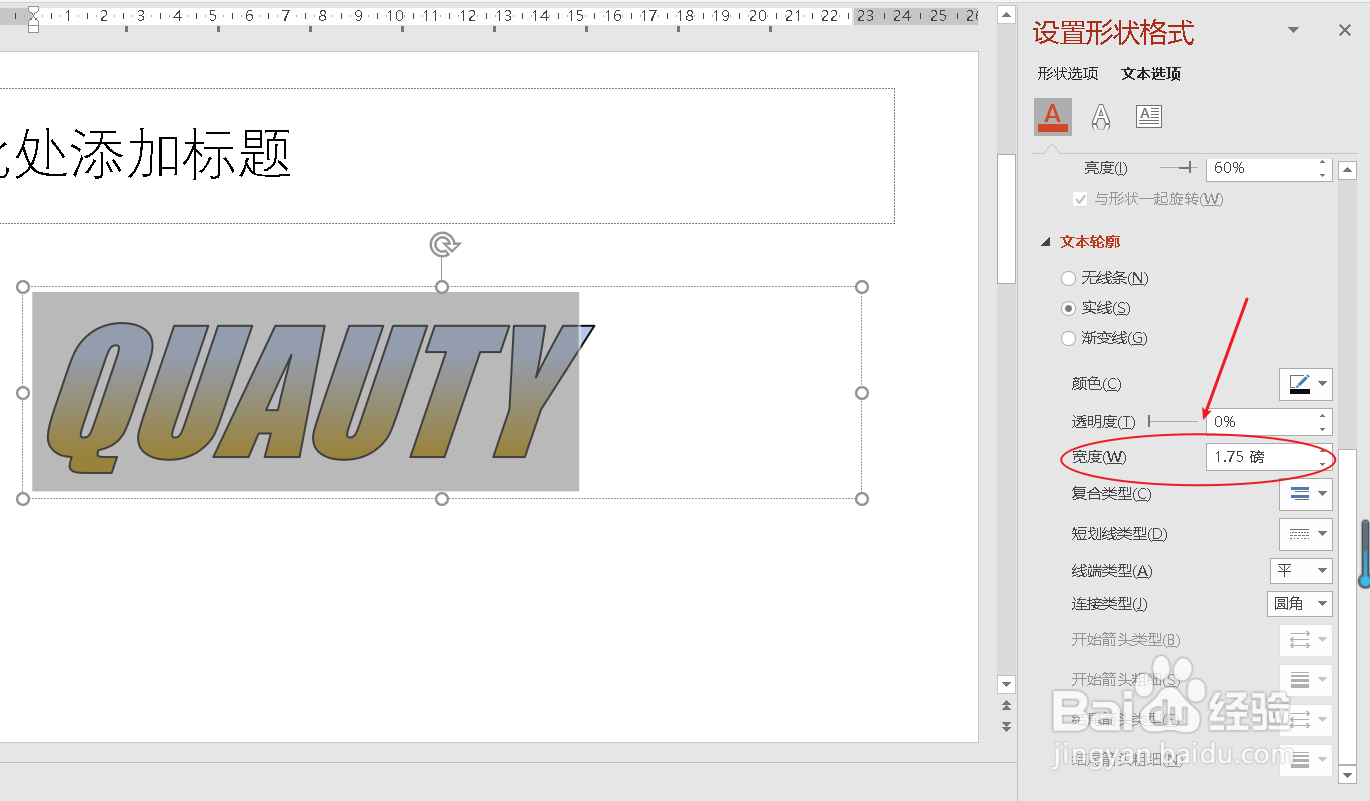
Task: Select the 渐变线 radio button
Action: click(1069, 338)
